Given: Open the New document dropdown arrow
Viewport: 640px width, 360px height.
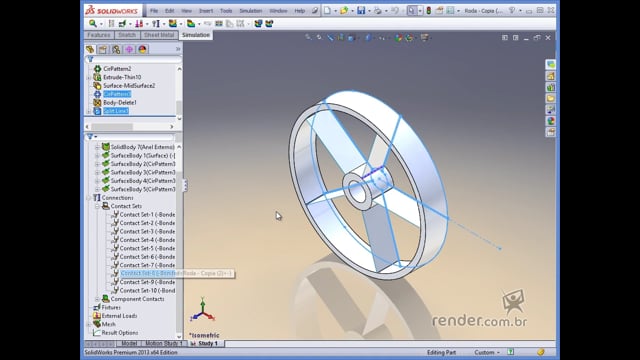Looking at the screenshot, I should [x=335, y=11].
